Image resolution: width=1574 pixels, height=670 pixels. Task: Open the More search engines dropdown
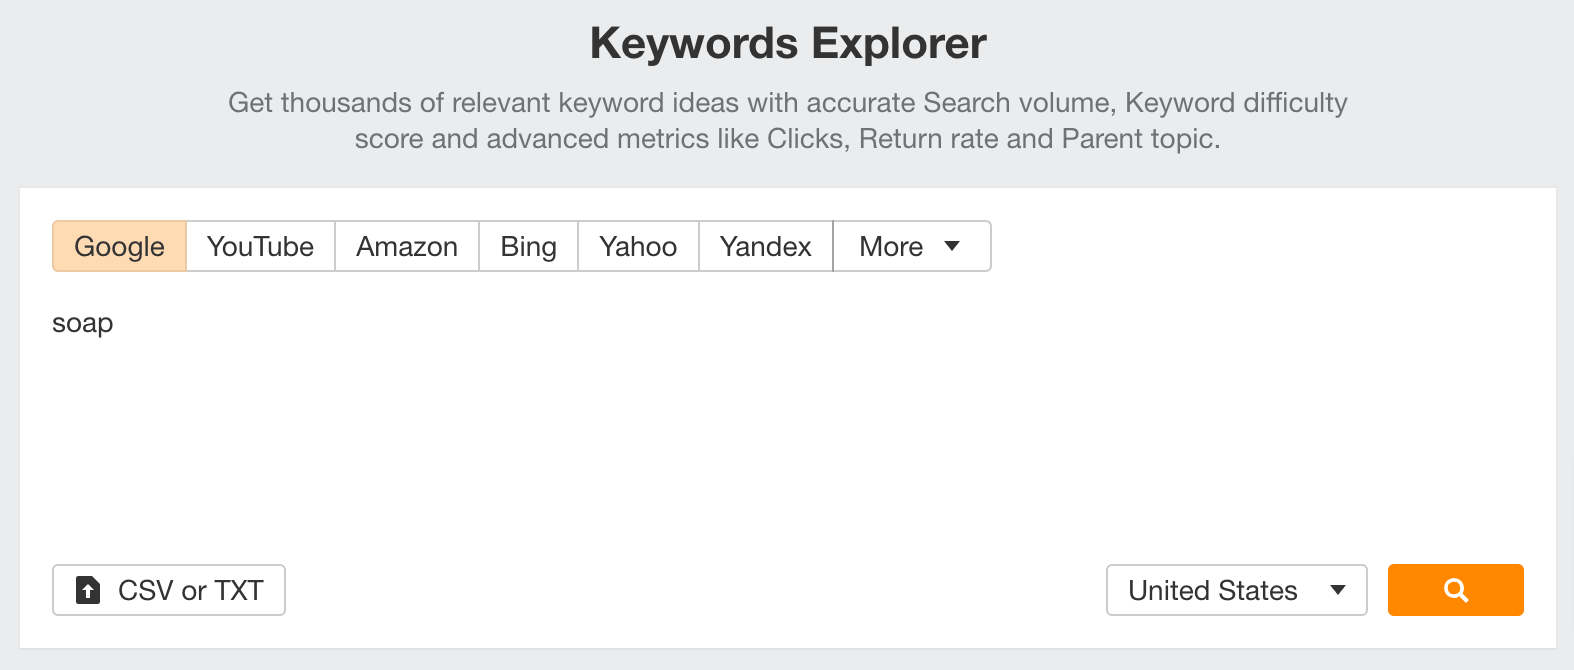click(x=910, y=246)
